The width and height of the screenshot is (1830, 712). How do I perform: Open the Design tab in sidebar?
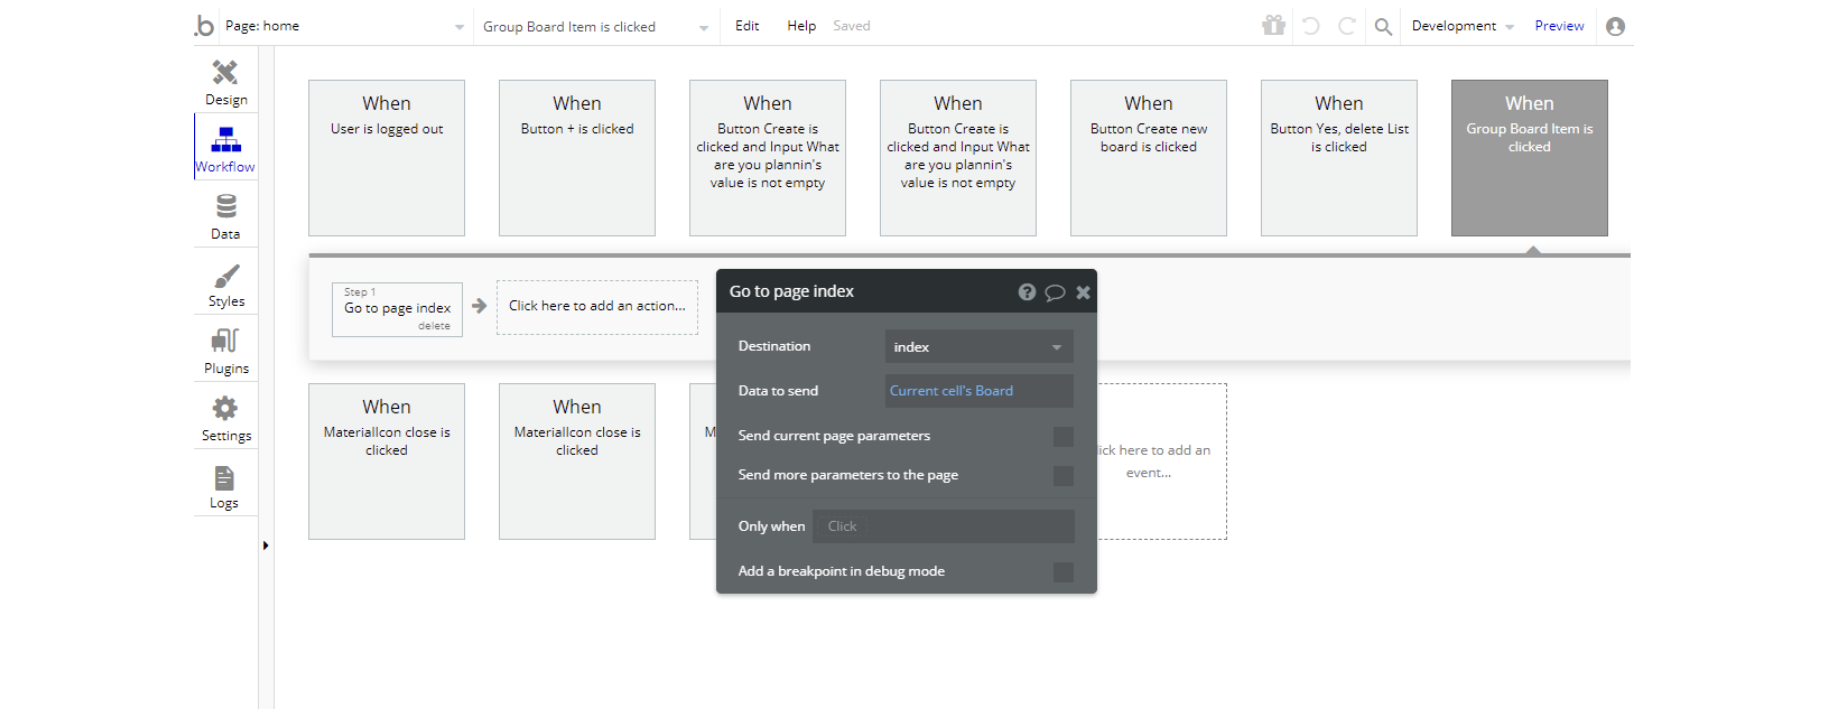click(x=225, y=82)
